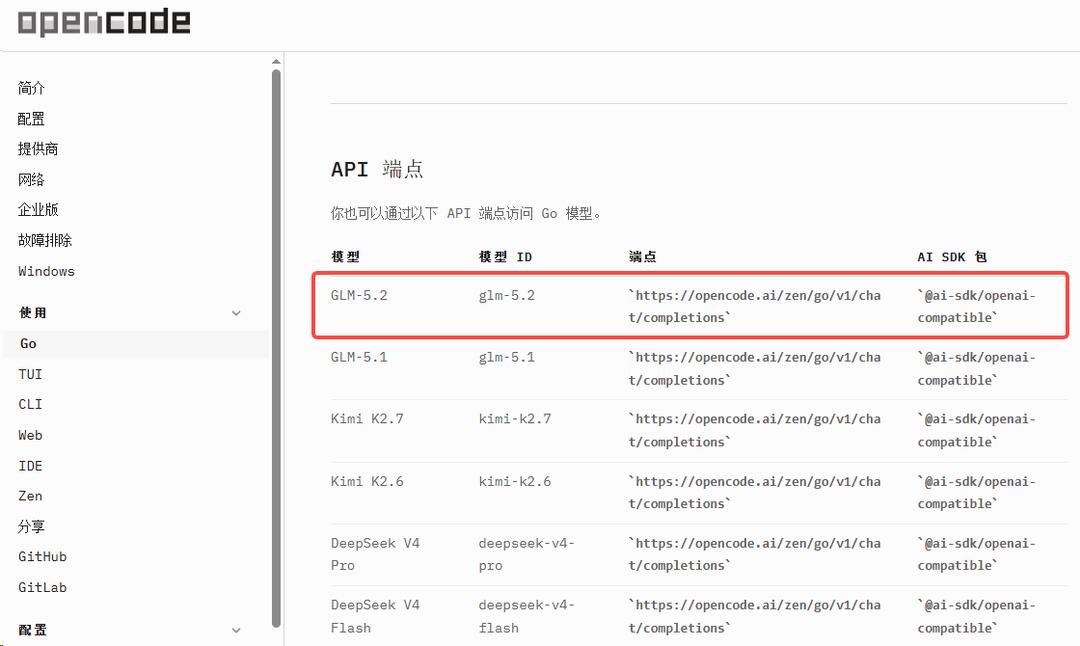Open the Zen sidebar page

(30, 496)
